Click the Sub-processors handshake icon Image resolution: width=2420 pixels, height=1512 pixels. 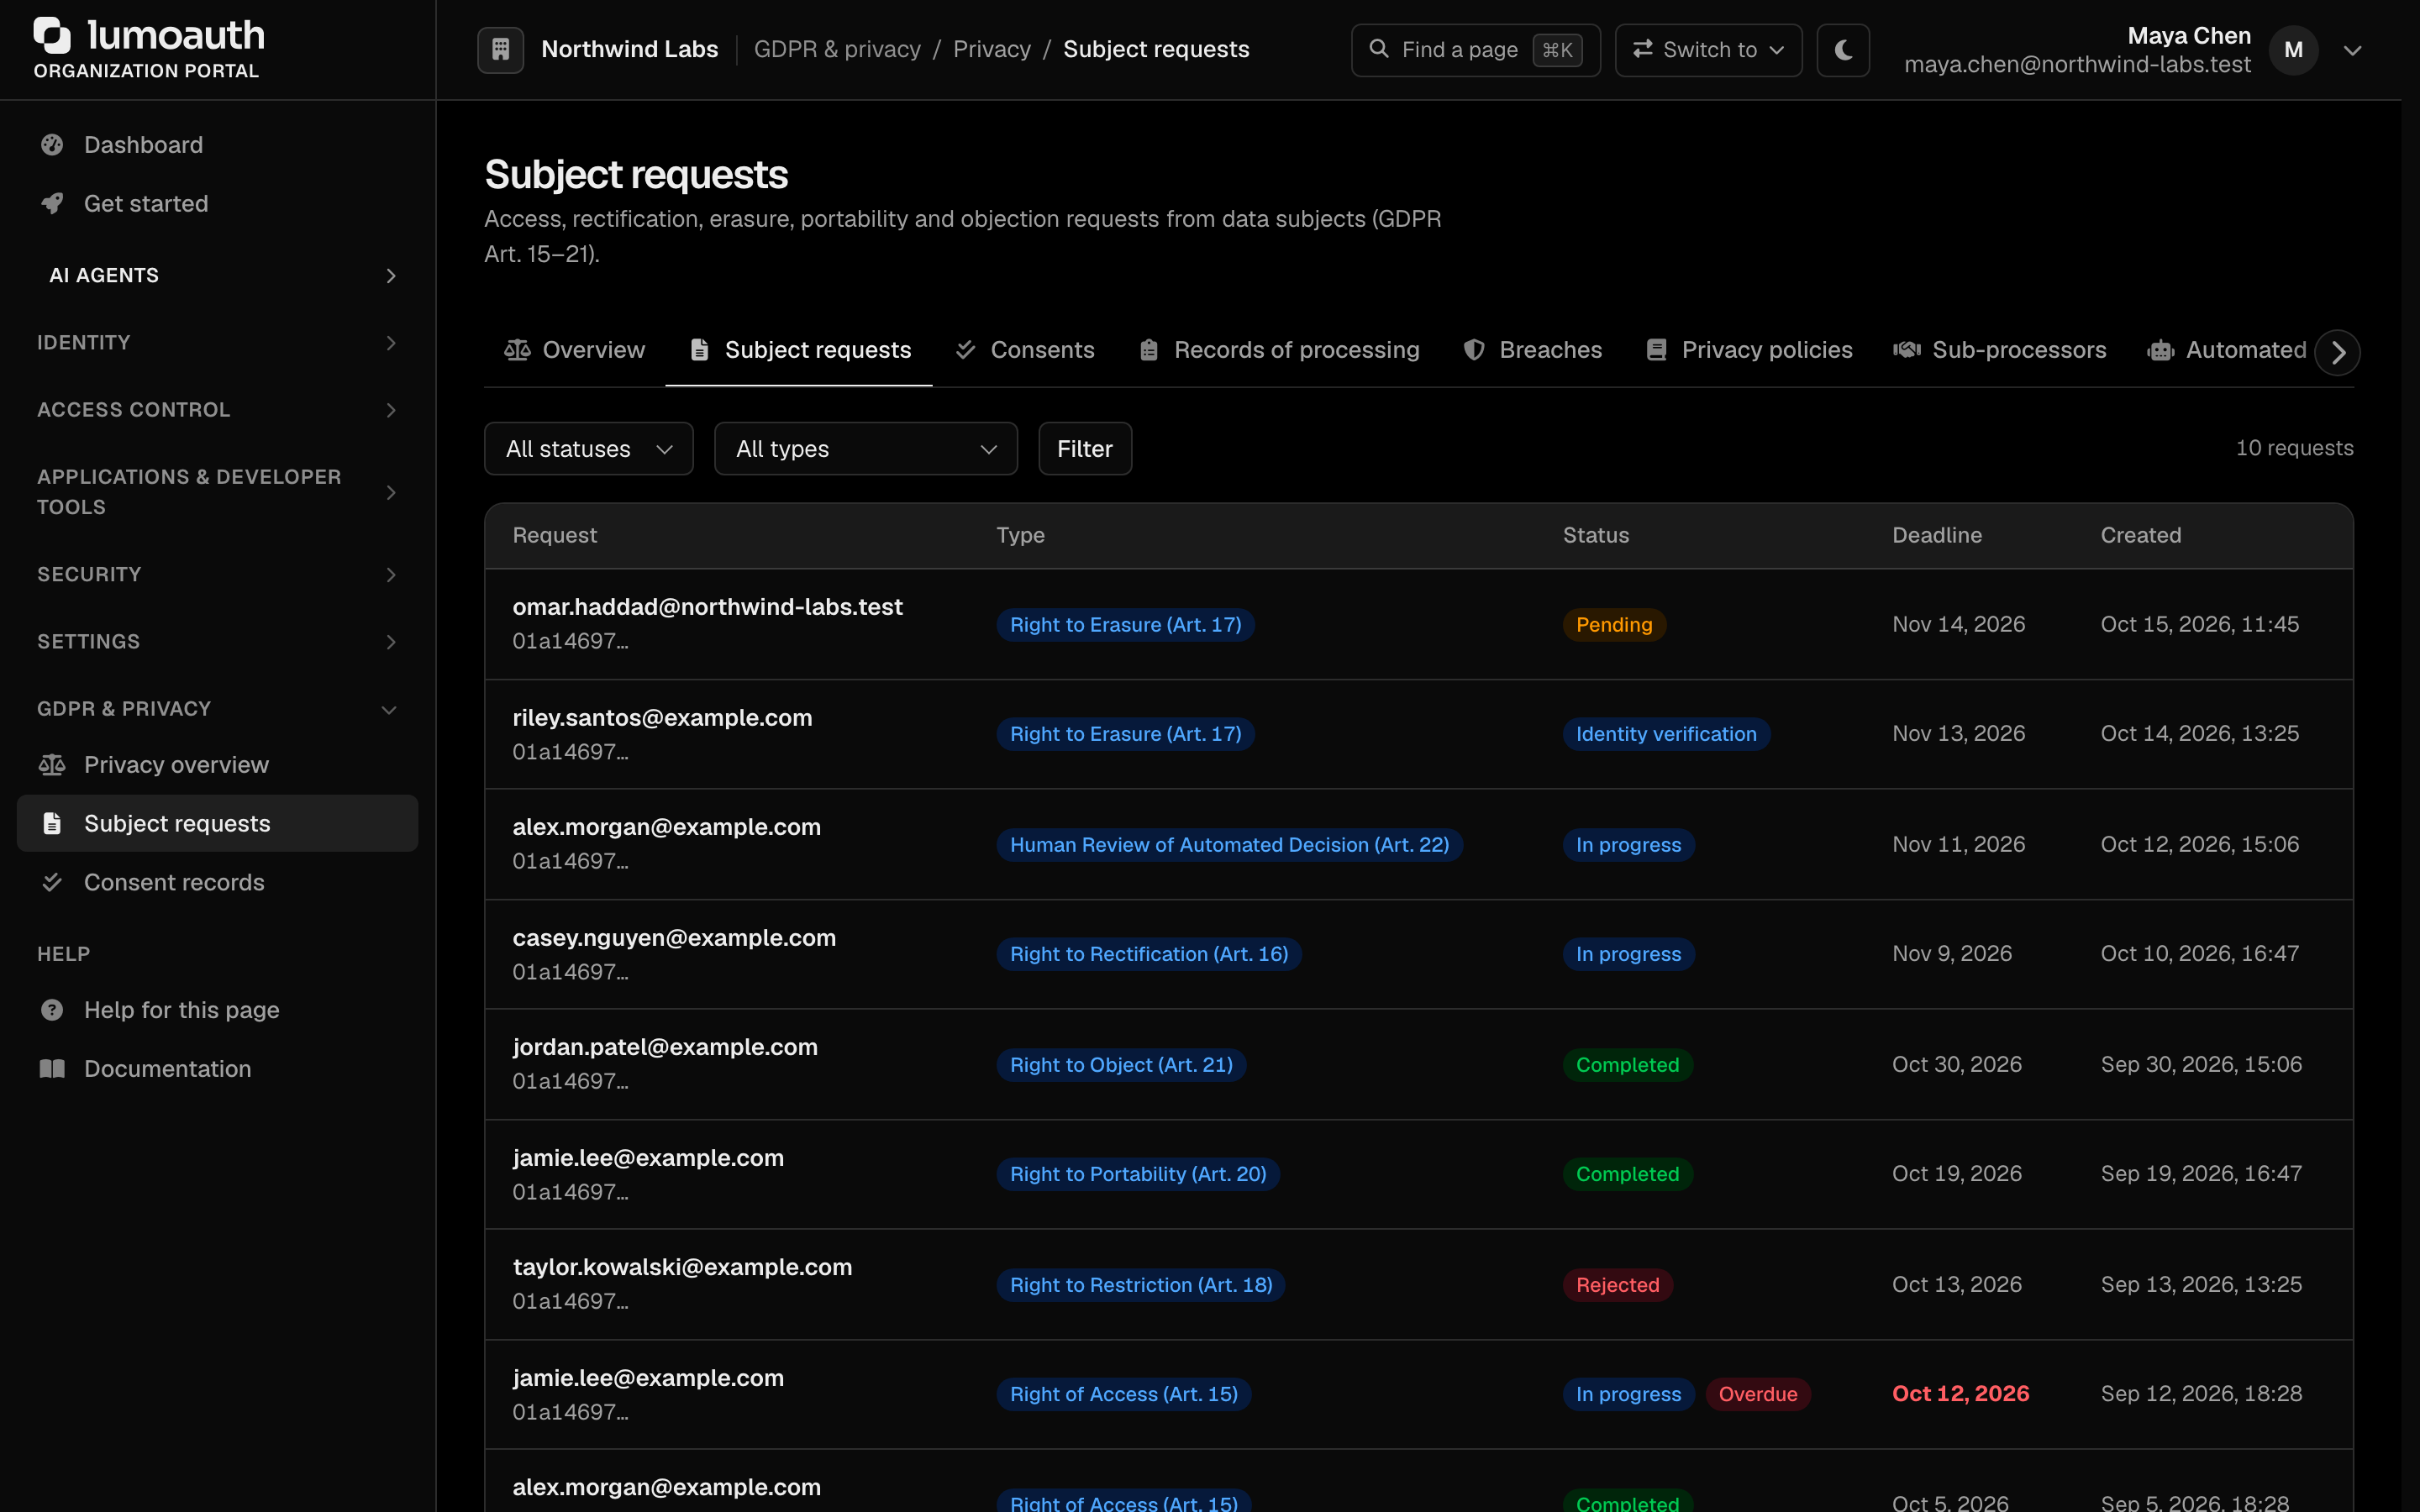point(1907,350)
